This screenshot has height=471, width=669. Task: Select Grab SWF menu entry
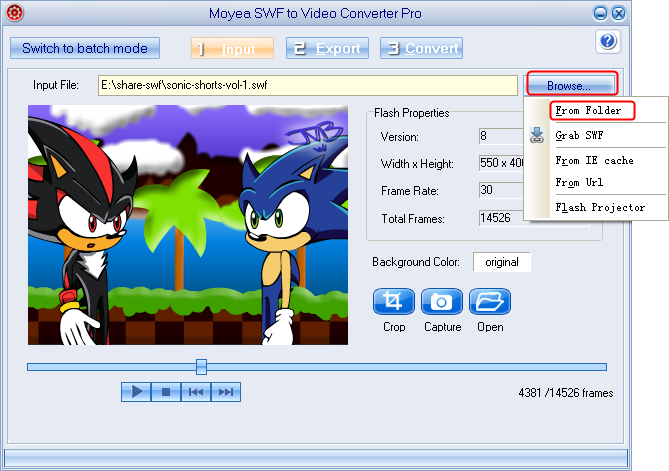pos(579,135)
